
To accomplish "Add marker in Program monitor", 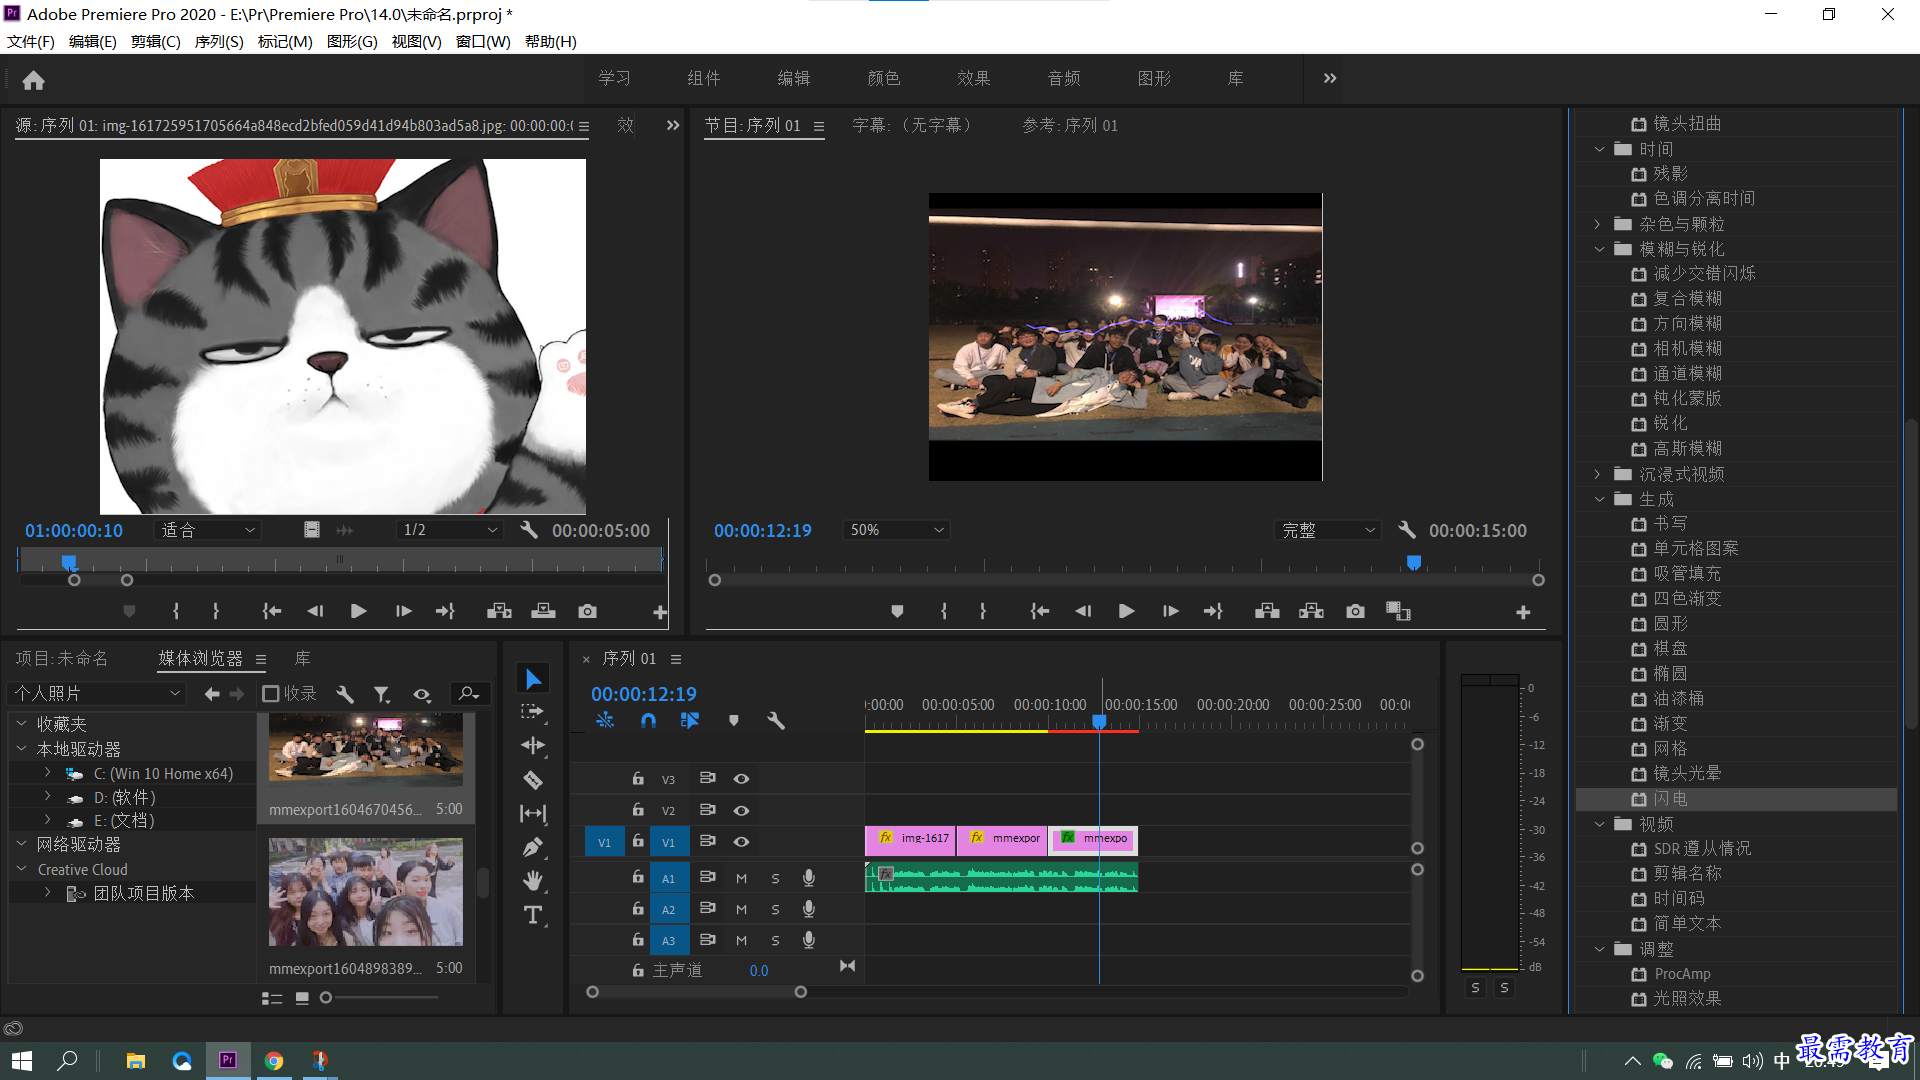I will pyautogui.click(x=897, y=611).
